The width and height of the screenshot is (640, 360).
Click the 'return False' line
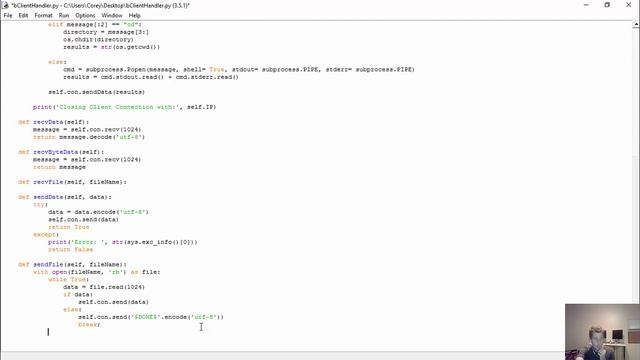tap(71, 249)
